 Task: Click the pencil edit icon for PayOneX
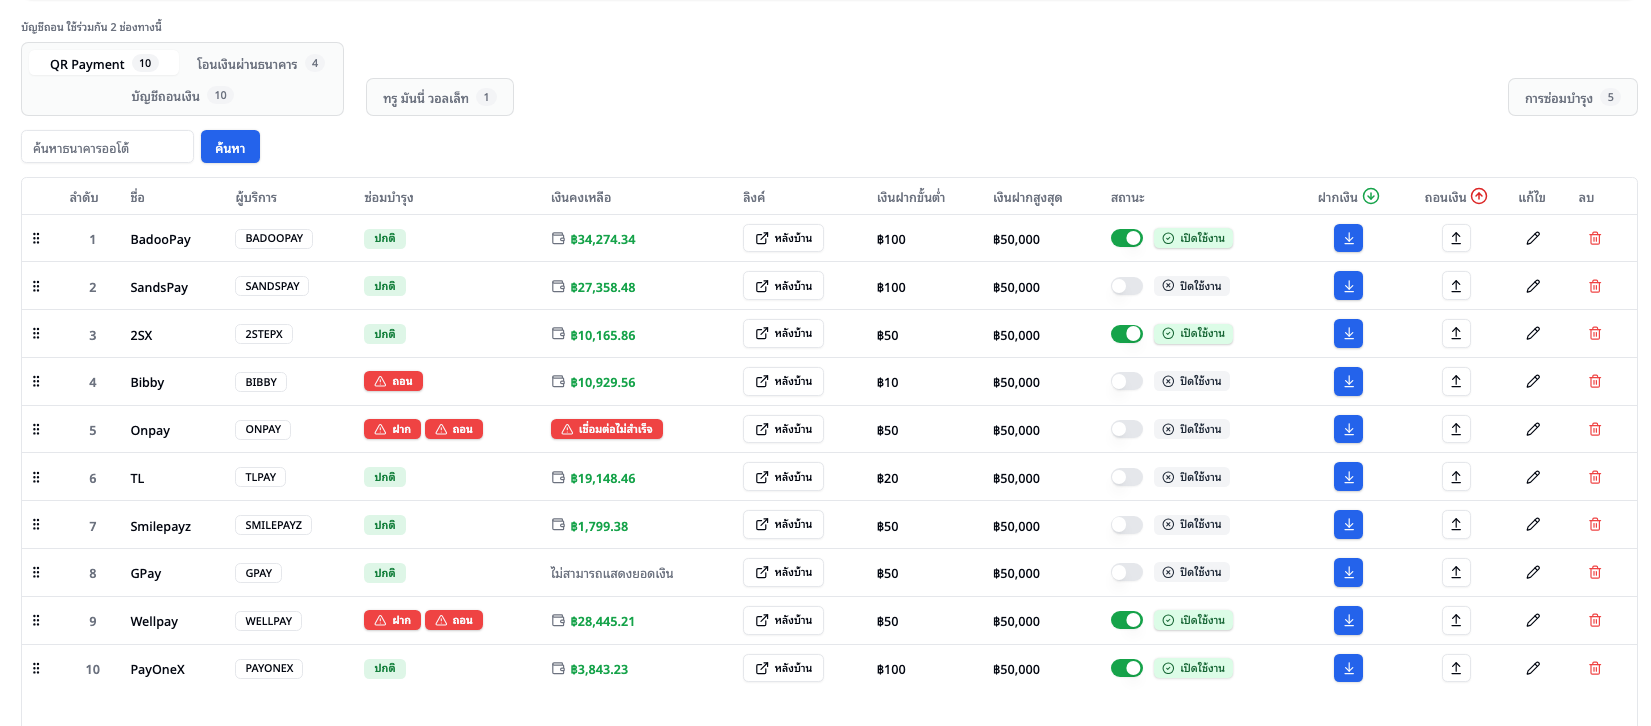coord(1532,668)
